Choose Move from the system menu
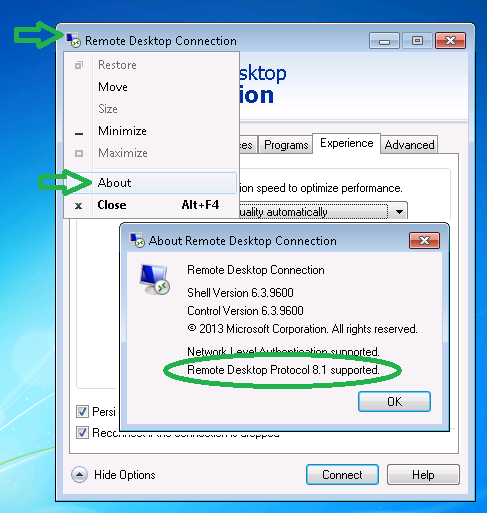The height and width of the screenshot is (513, 487). click(x=151, y=87)
